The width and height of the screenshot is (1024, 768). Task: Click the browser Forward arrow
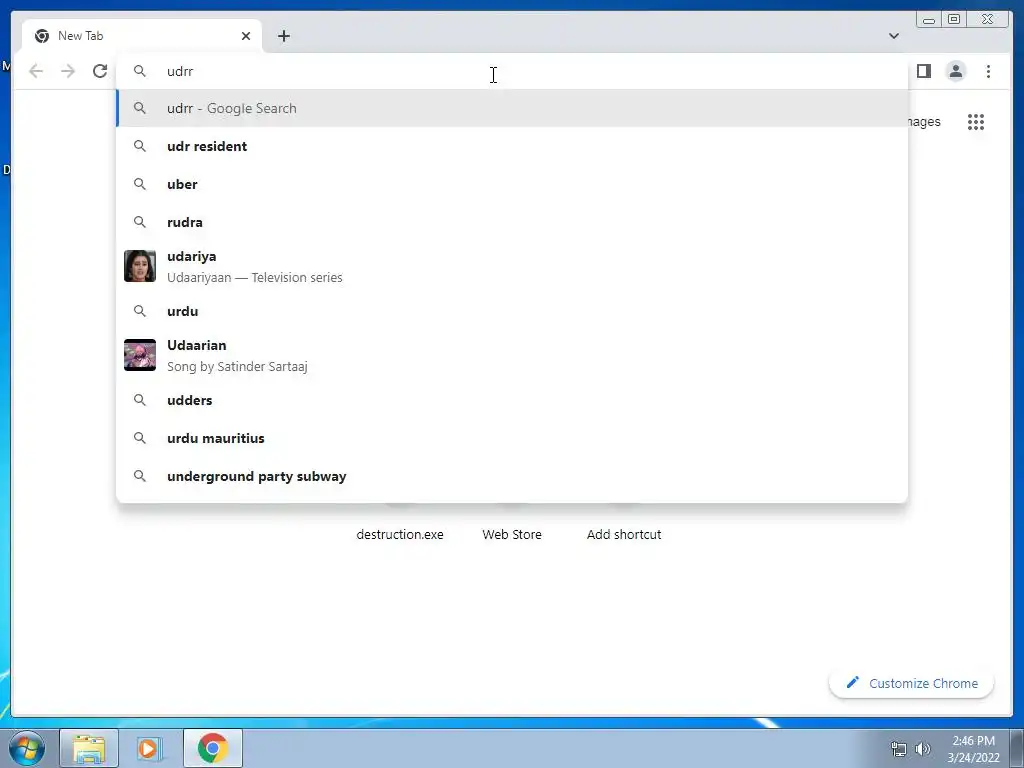(x=68, y=71)
